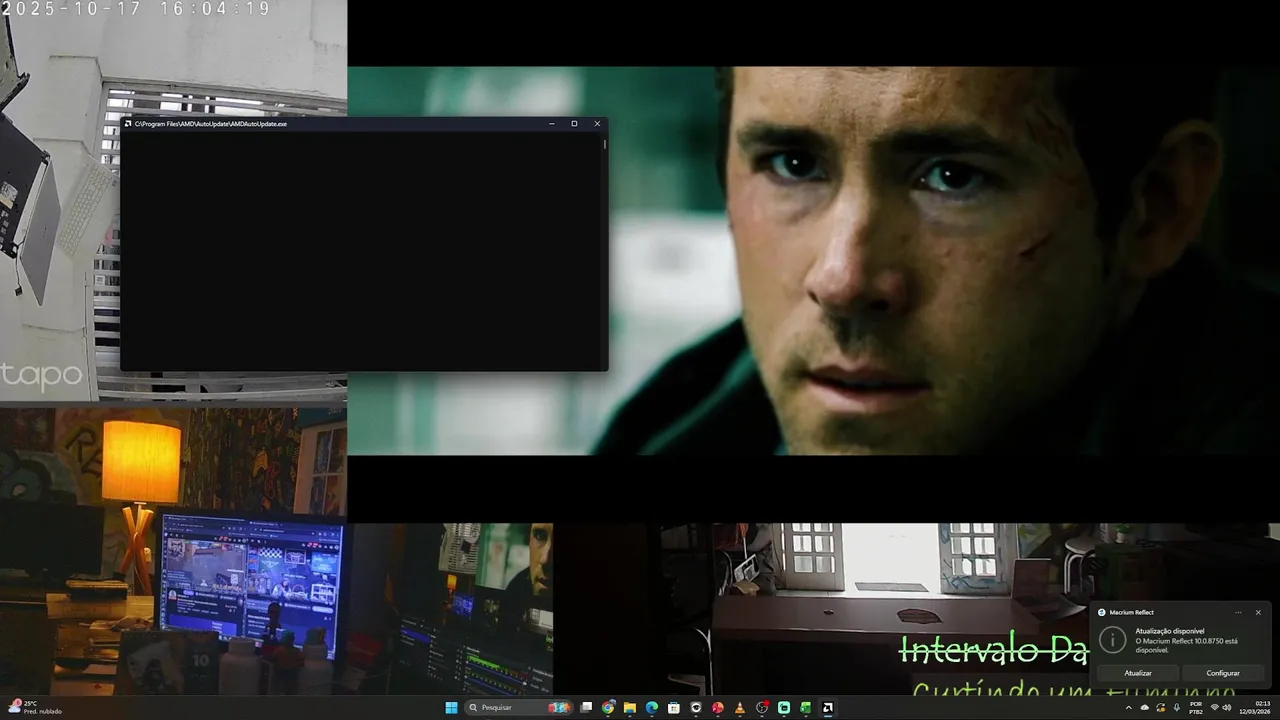Click Configurar in Macrium Reflect notification
Image resolution: width=1280 pixels, height=720 pixels.
(1223, 673)
